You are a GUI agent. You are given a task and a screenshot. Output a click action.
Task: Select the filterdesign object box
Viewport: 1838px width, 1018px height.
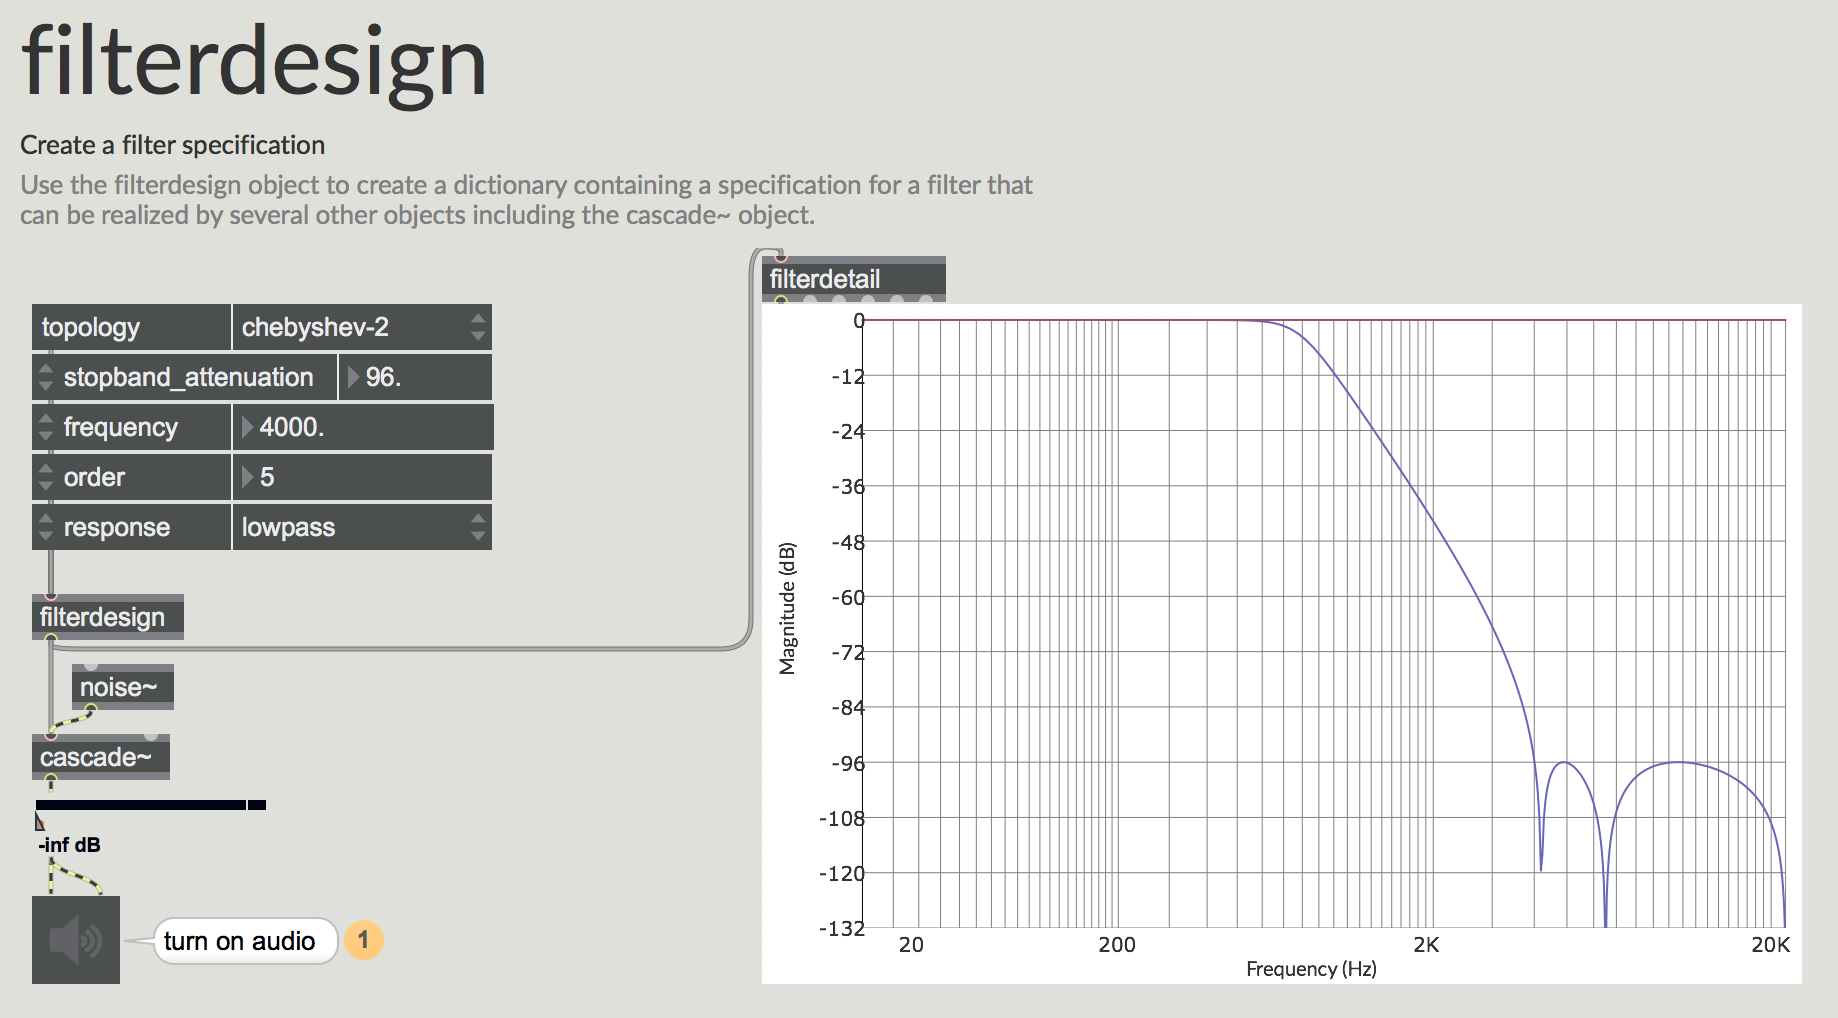108,617
